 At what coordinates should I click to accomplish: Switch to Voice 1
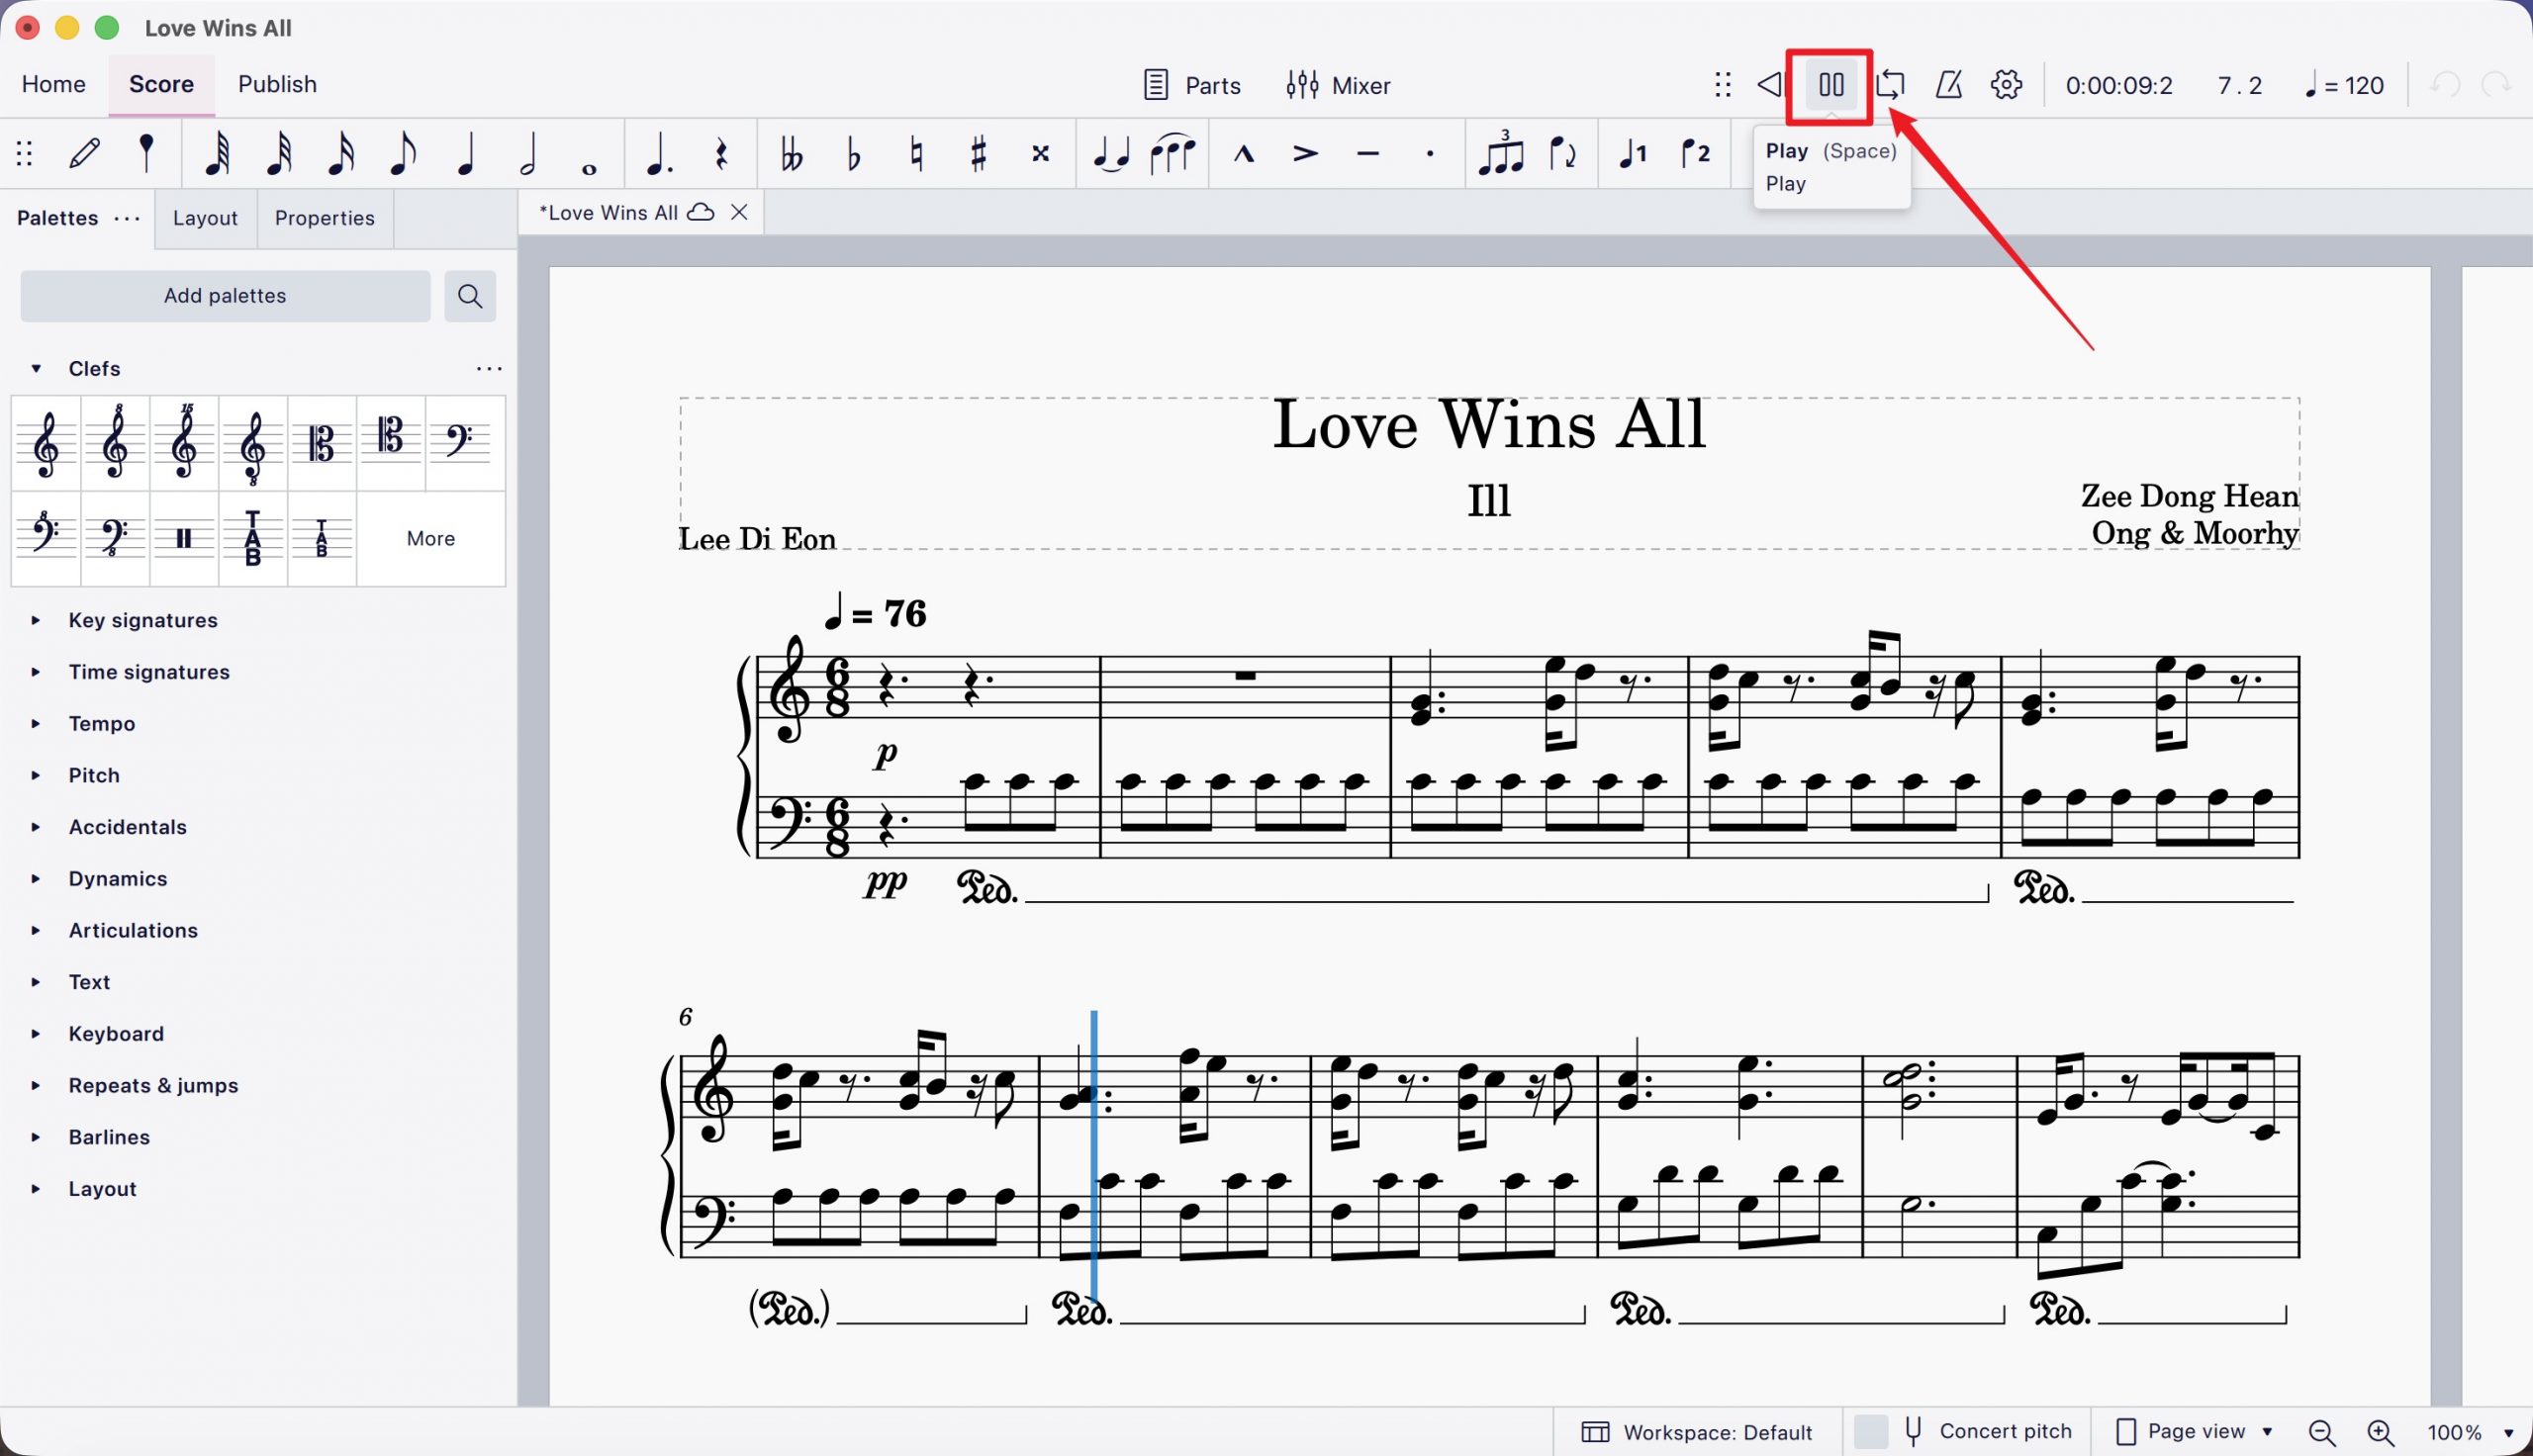pos(1633,153)
